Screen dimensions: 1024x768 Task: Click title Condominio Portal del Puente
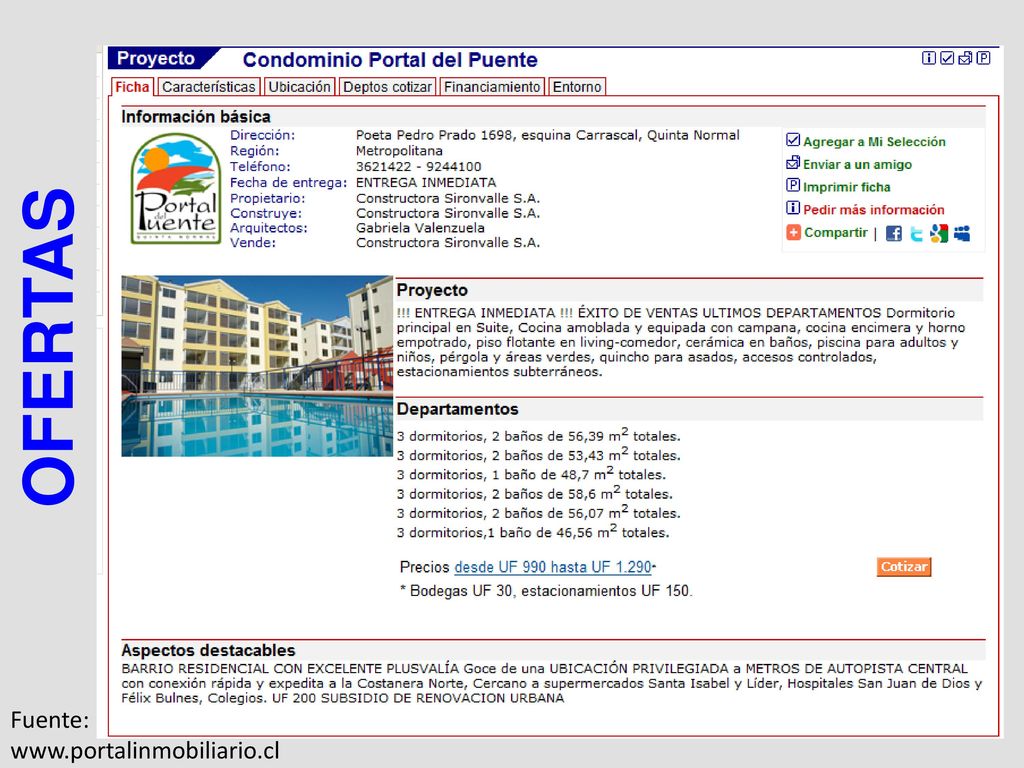(390, 60)
